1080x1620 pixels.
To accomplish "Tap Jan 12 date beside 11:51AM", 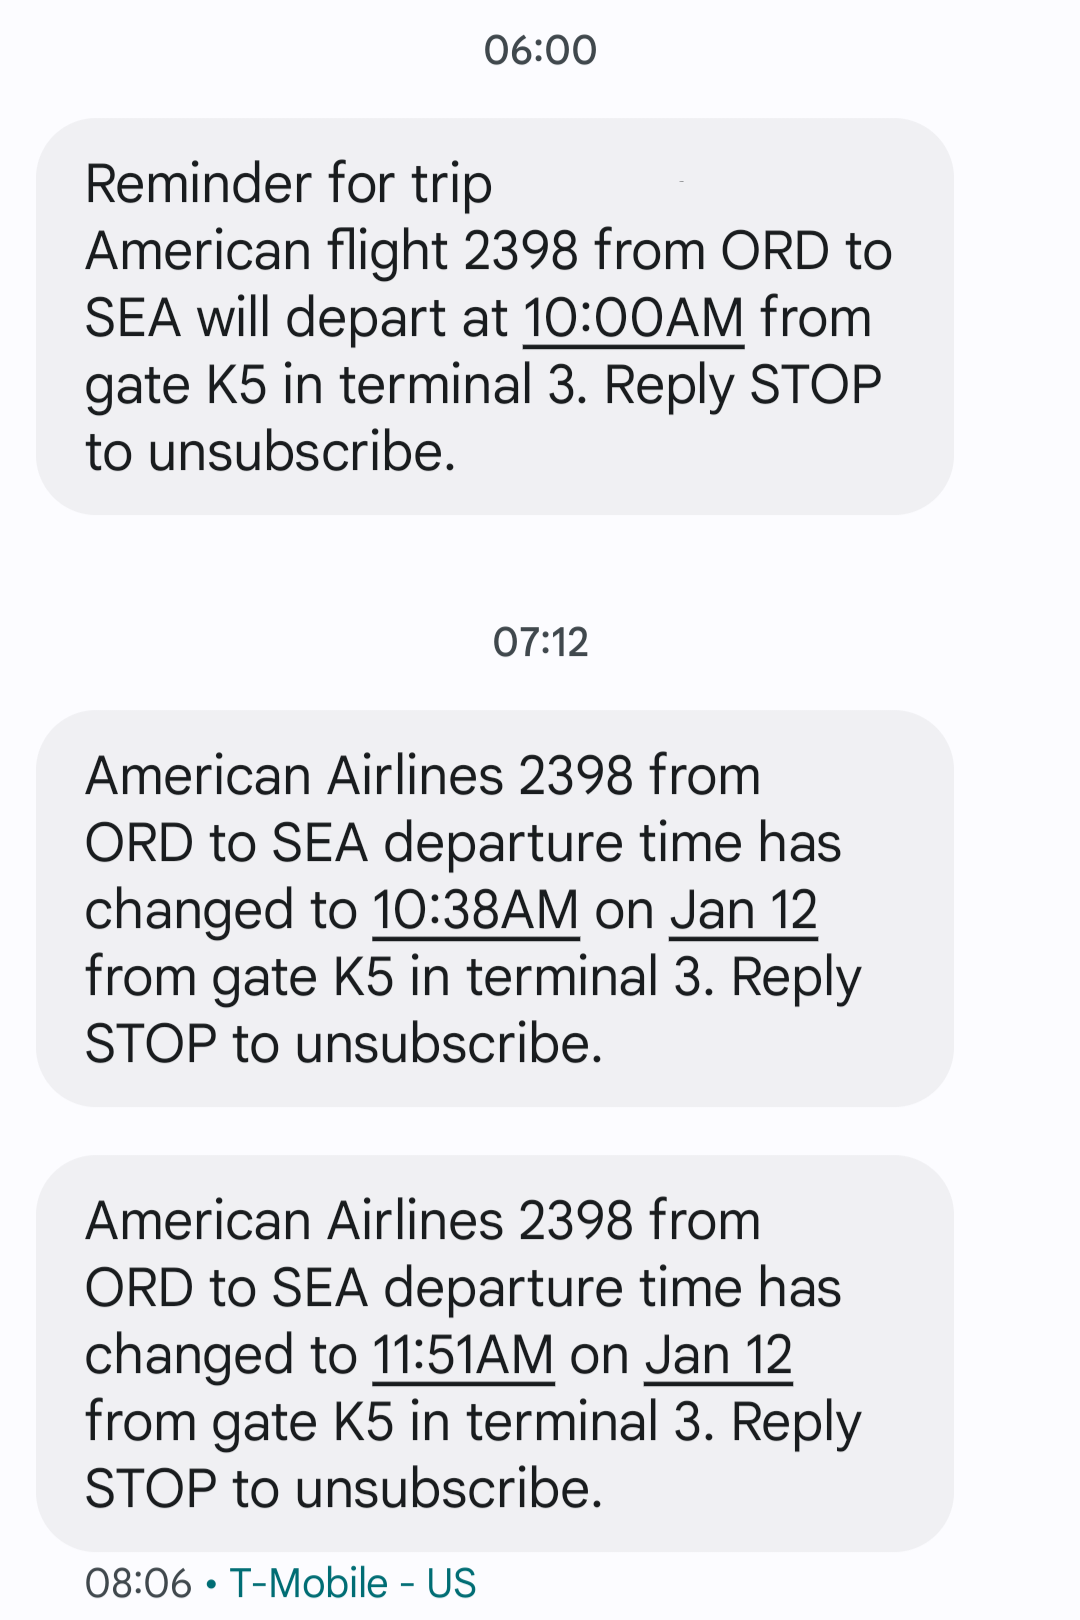I will pos(718,1356).
